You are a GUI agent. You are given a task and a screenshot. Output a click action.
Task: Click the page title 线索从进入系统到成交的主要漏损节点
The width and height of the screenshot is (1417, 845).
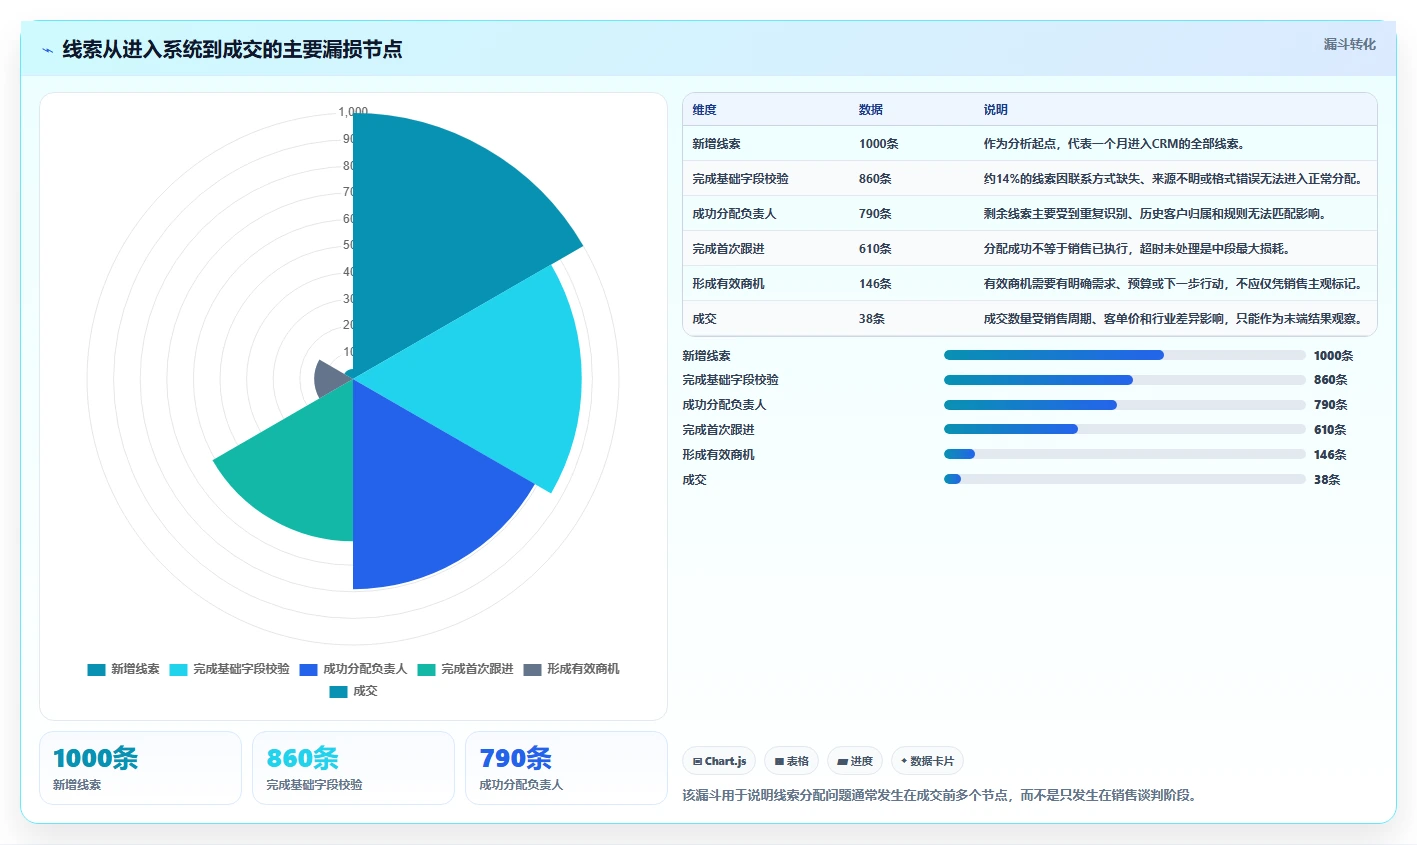[x=232, y=49]
